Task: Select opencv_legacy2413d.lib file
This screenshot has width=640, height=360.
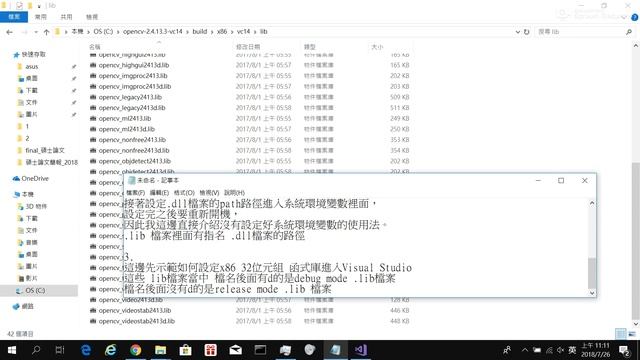Action: click(x=132, y=108)
